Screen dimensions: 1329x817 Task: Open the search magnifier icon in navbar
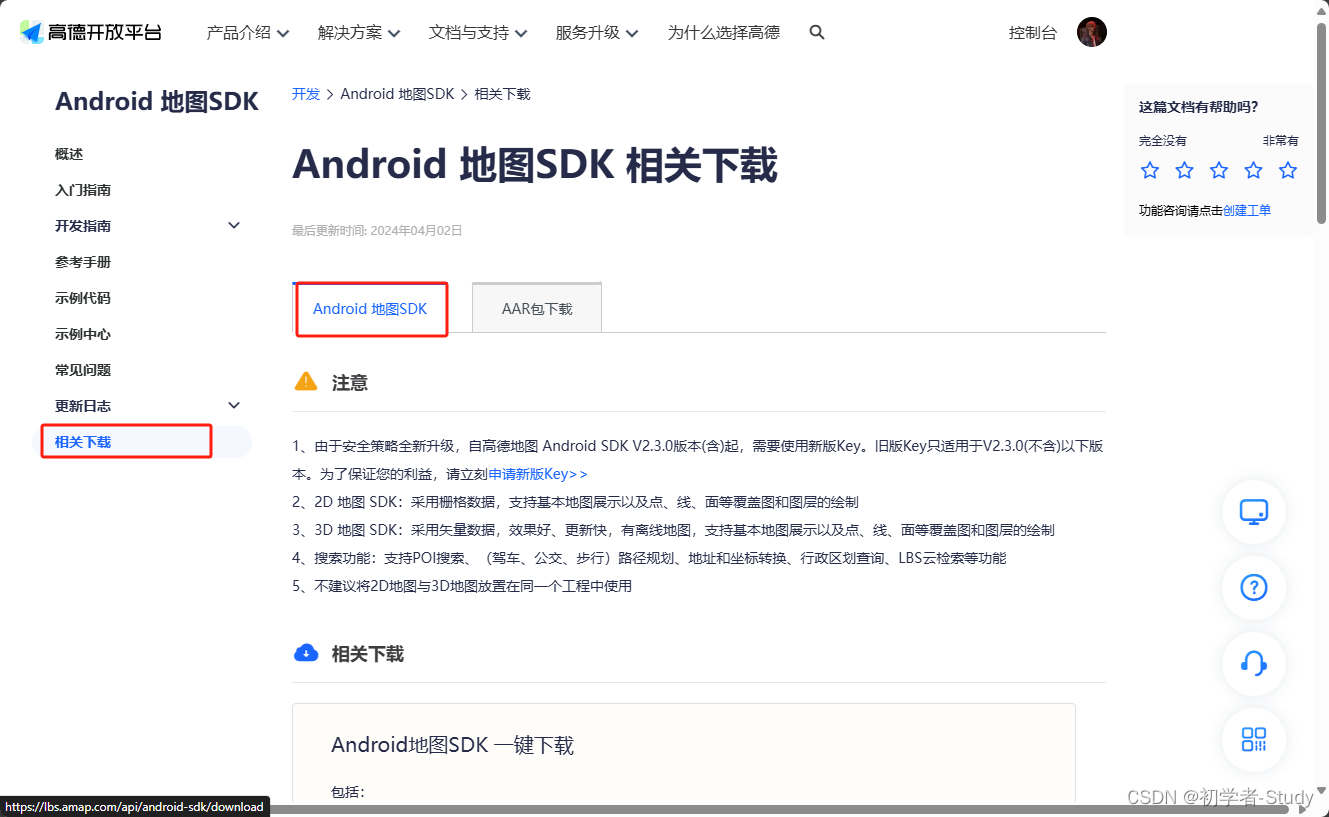point(817,32)
